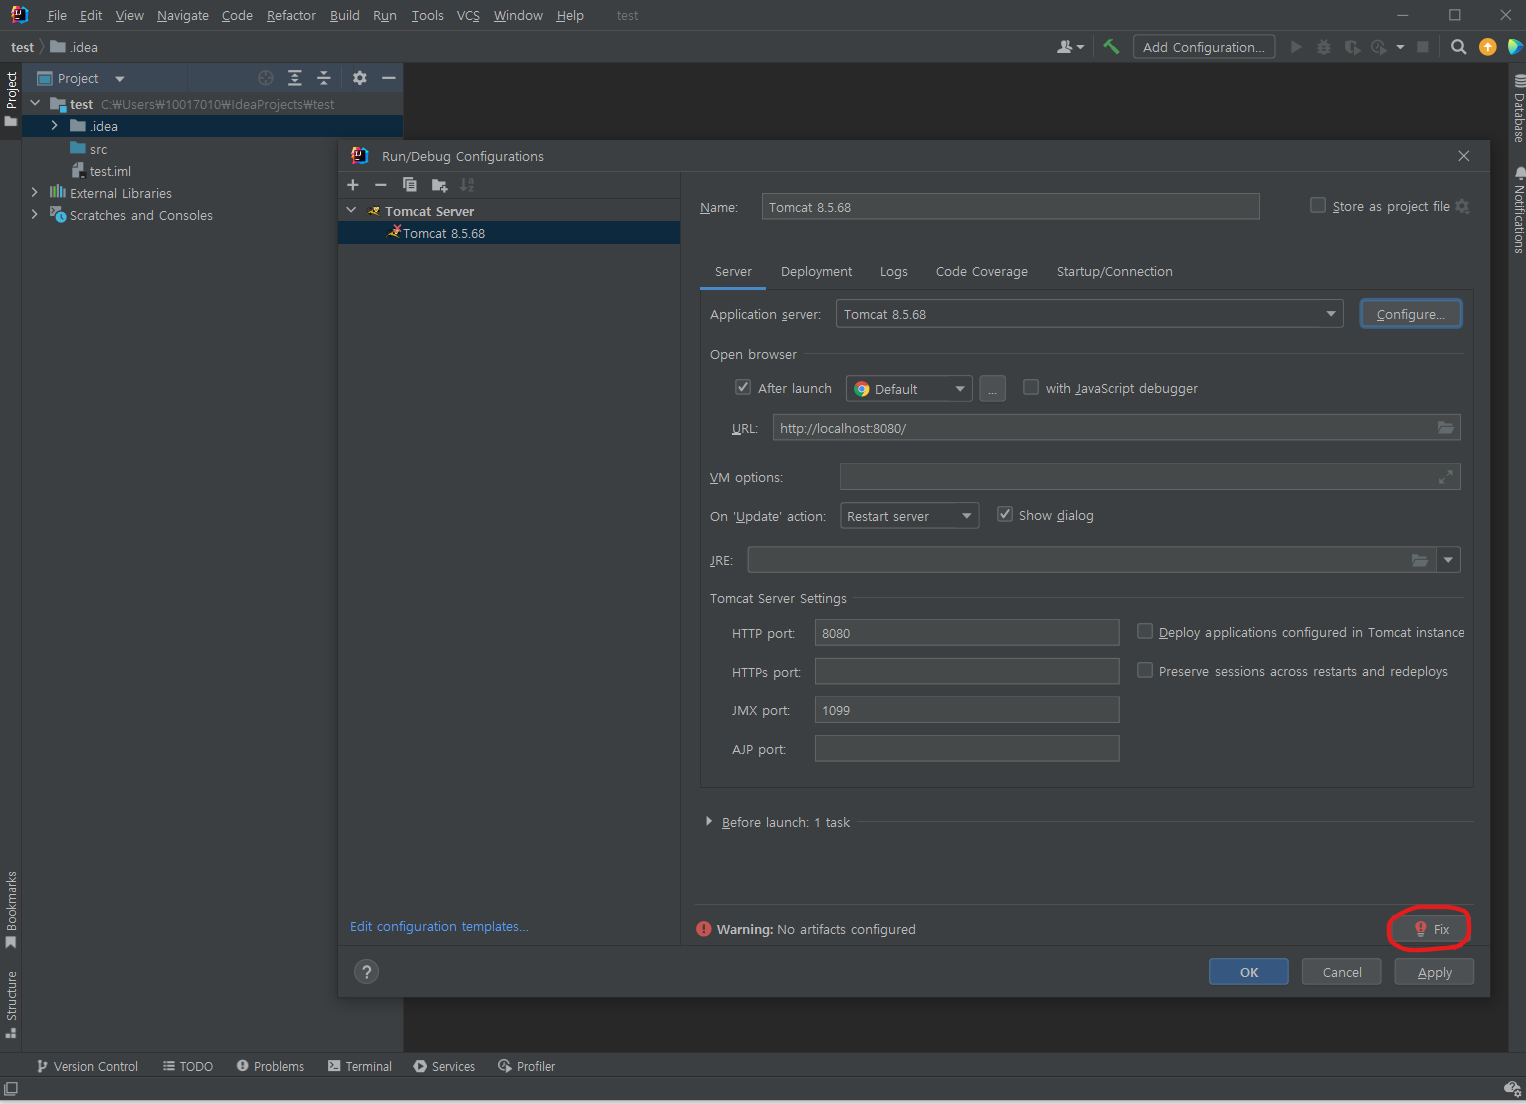Screen dimensions: 1526x1104
Task: Open Edit configuration templates link
Action: pyautogui.click(x=439, y=926)
